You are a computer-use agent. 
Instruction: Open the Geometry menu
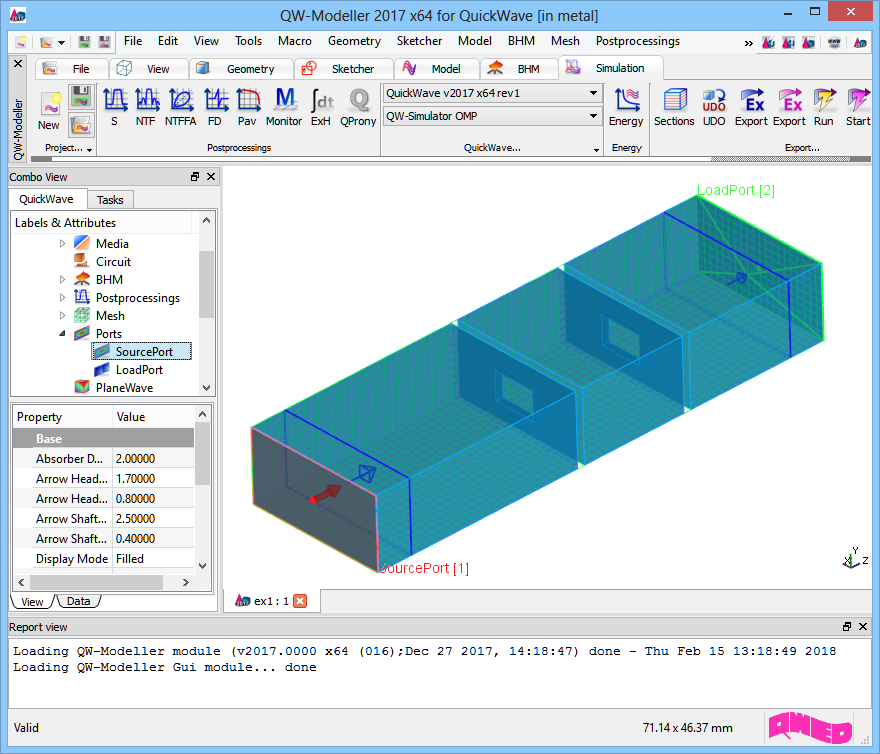(354, 41)
